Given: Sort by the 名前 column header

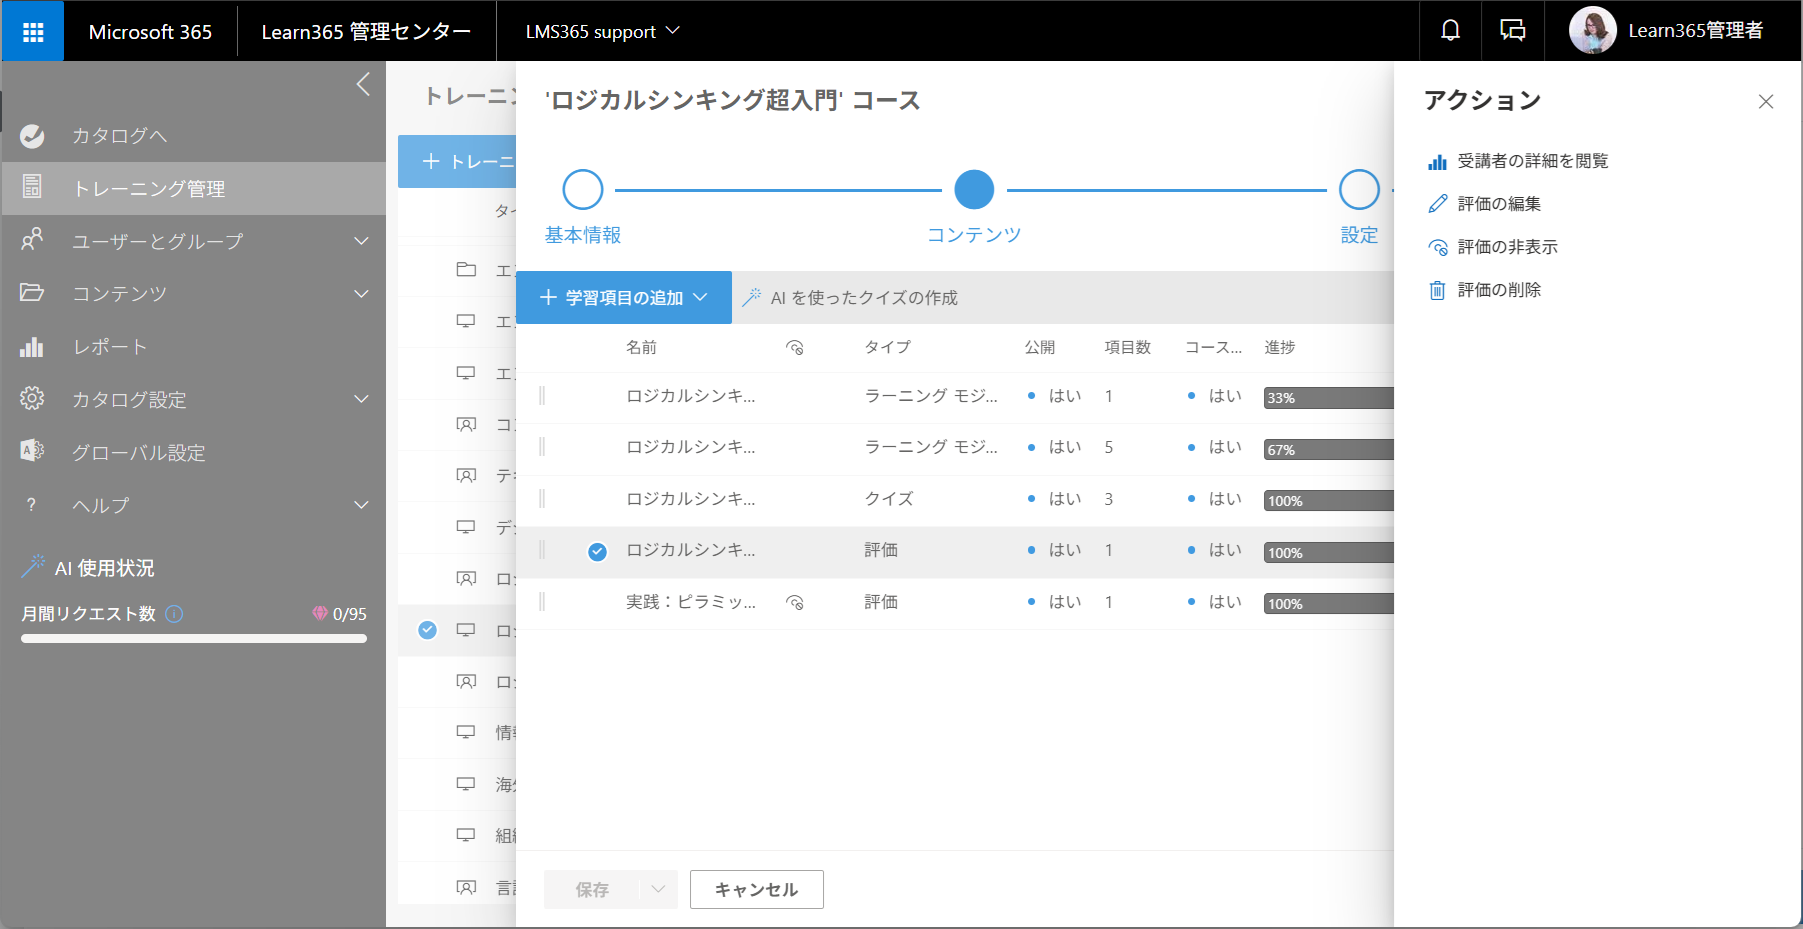Looking at the screenshot, I should point(642,348).
